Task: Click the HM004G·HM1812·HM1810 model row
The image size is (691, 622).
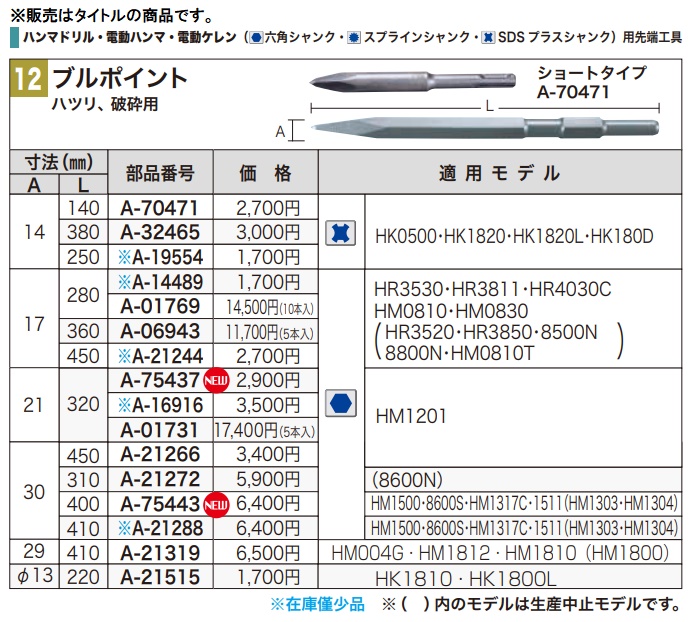Action: coord(500,553)
